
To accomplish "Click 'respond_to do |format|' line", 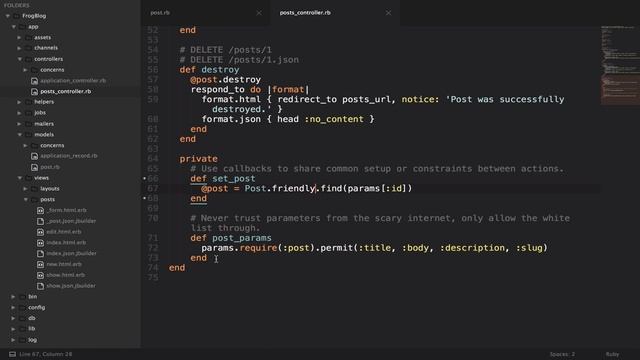I will (x=250, y=89).
